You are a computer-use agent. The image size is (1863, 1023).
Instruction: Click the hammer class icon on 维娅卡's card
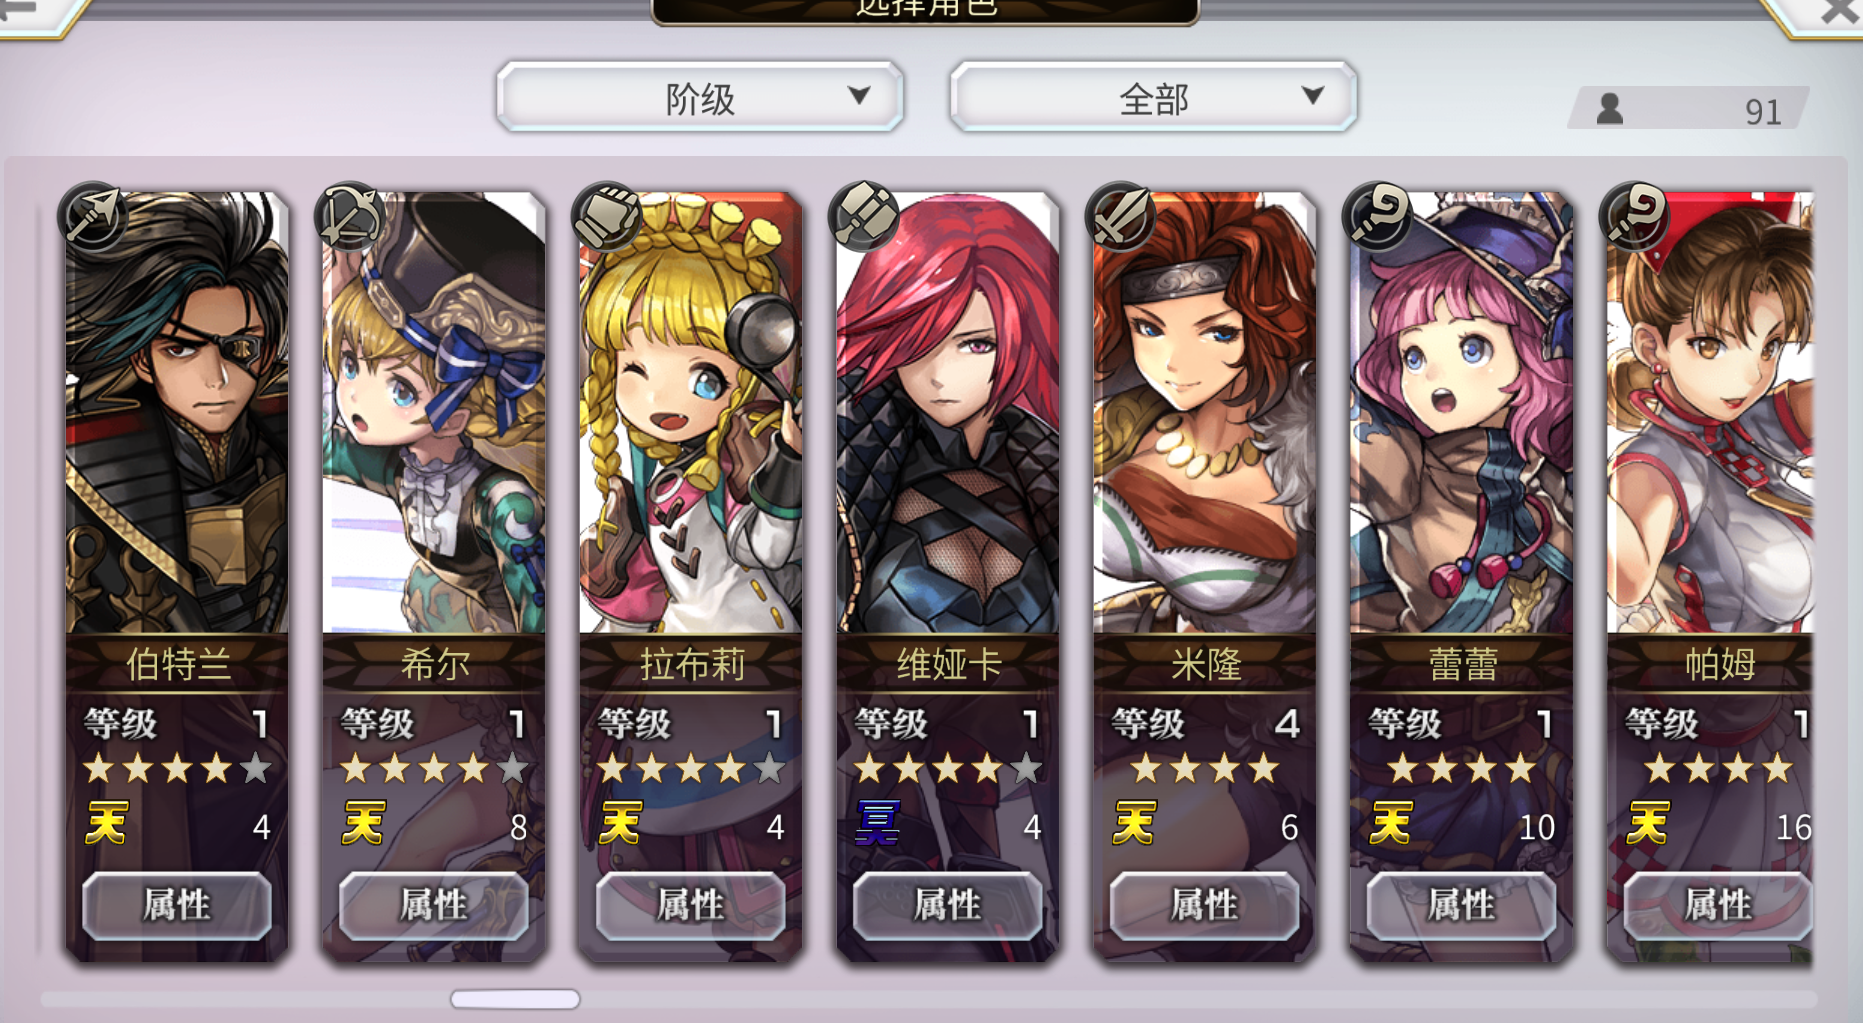click(x=864, y=215)
